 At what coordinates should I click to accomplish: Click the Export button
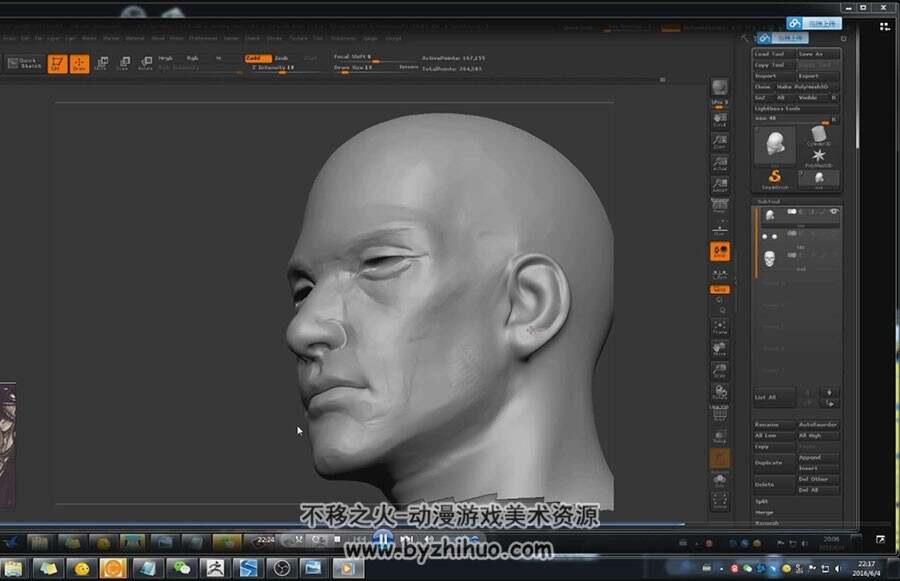coord(818,76)
